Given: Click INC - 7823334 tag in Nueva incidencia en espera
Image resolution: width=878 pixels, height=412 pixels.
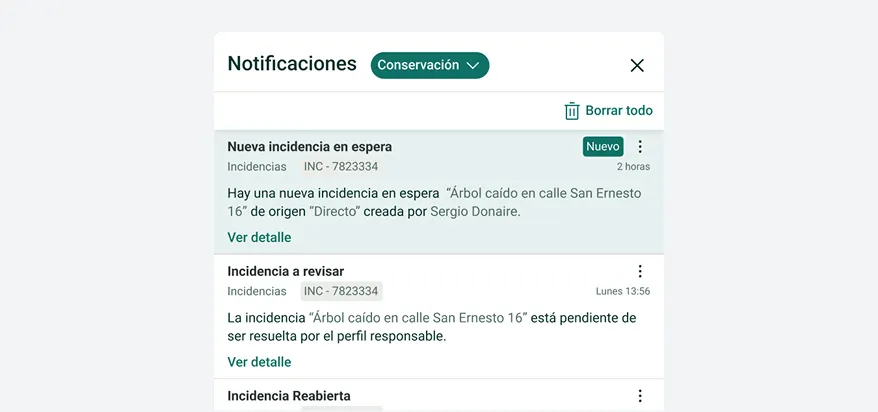Looking at the screenshot, I should click(341, 167).
